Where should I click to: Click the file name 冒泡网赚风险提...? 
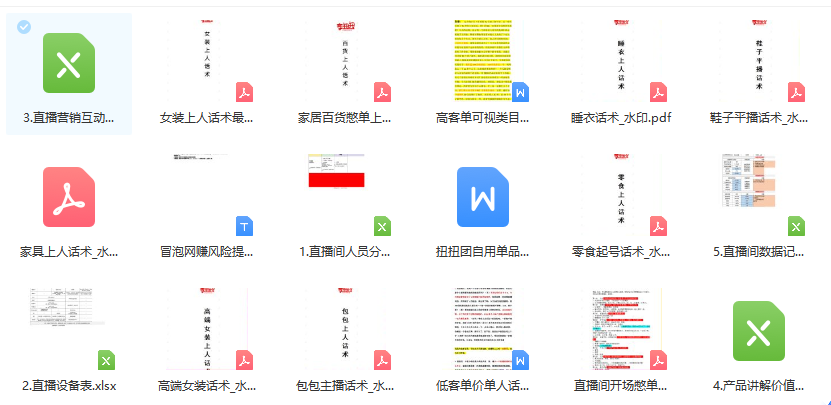pos(207,252)
